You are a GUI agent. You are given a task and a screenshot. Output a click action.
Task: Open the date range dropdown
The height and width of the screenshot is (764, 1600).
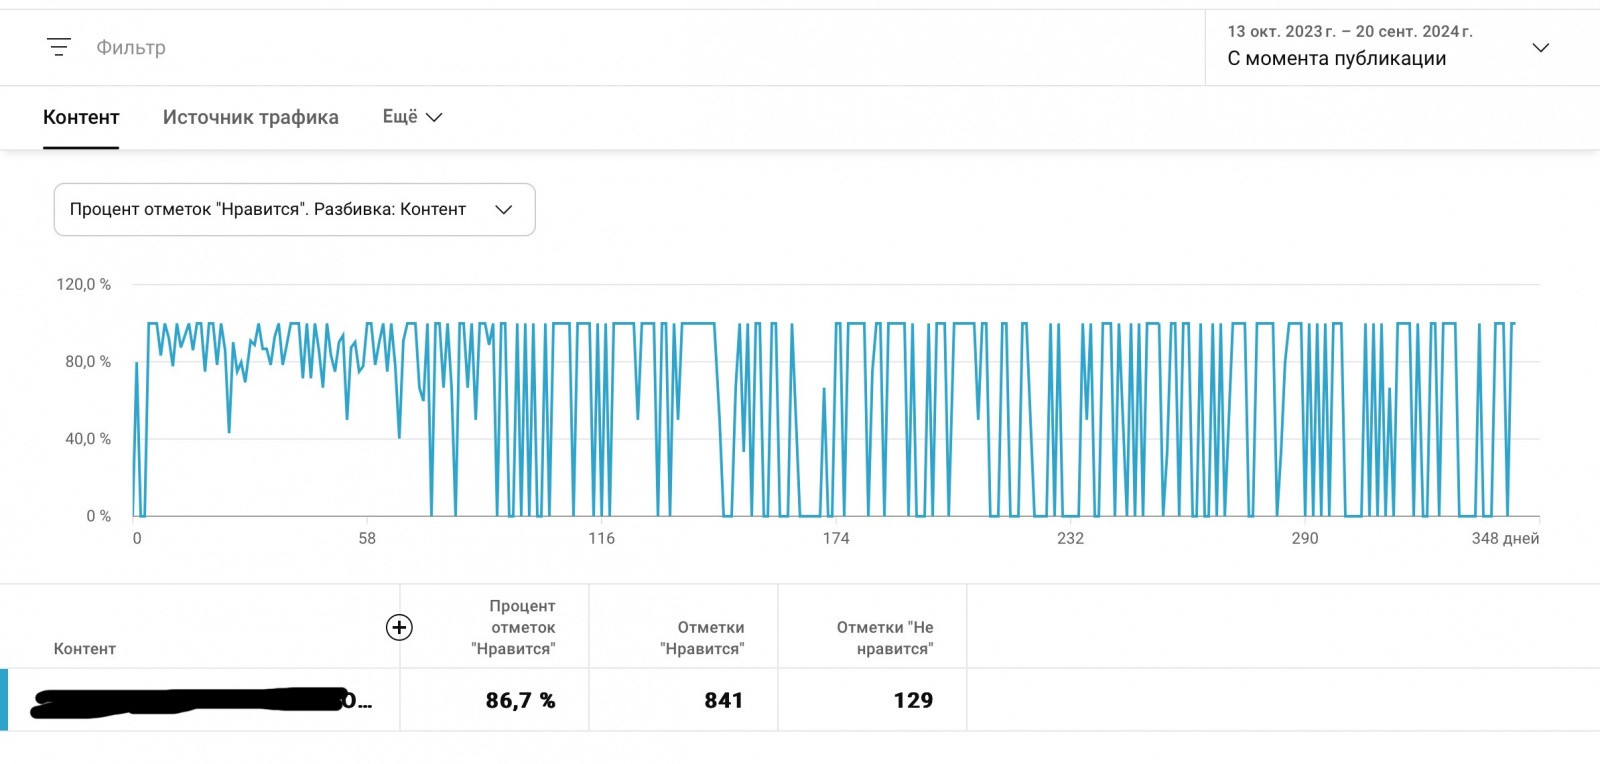click(x=1402, y=47)
